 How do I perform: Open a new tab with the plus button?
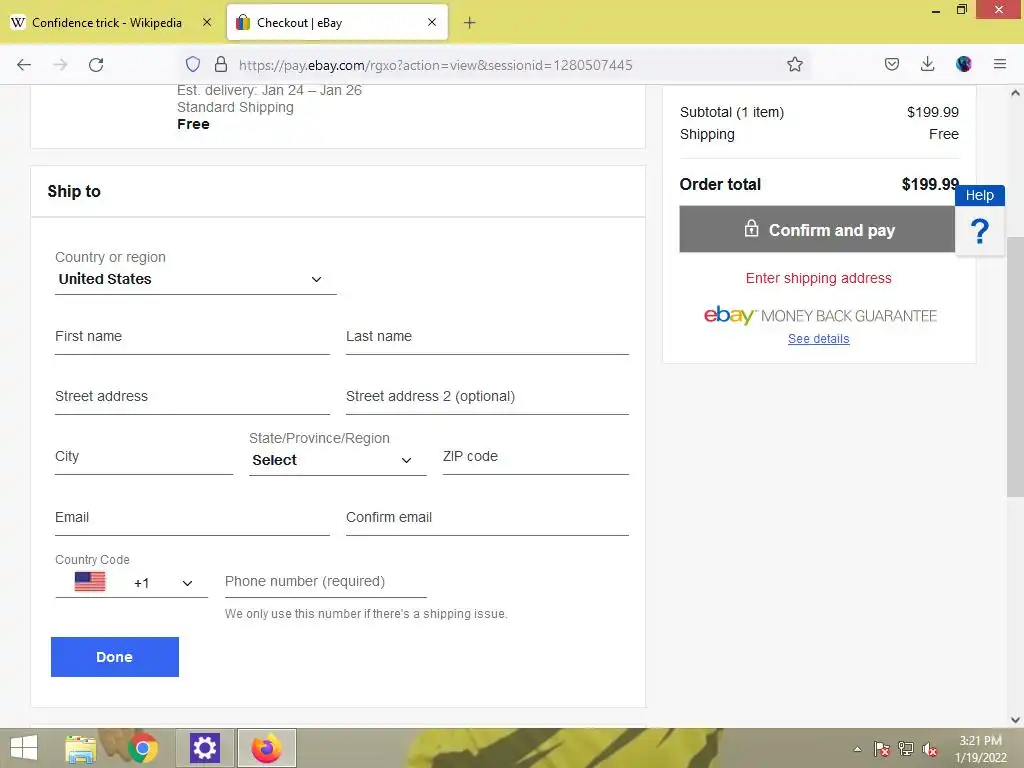[470, 23]
